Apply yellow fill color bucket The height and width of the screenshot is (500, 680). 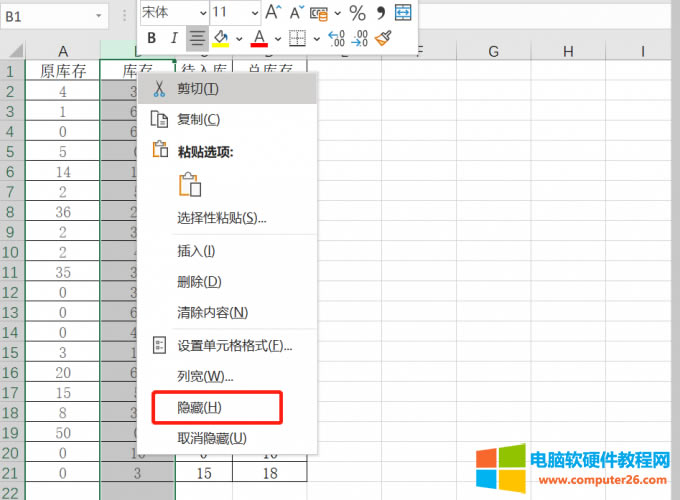(221, 38)
